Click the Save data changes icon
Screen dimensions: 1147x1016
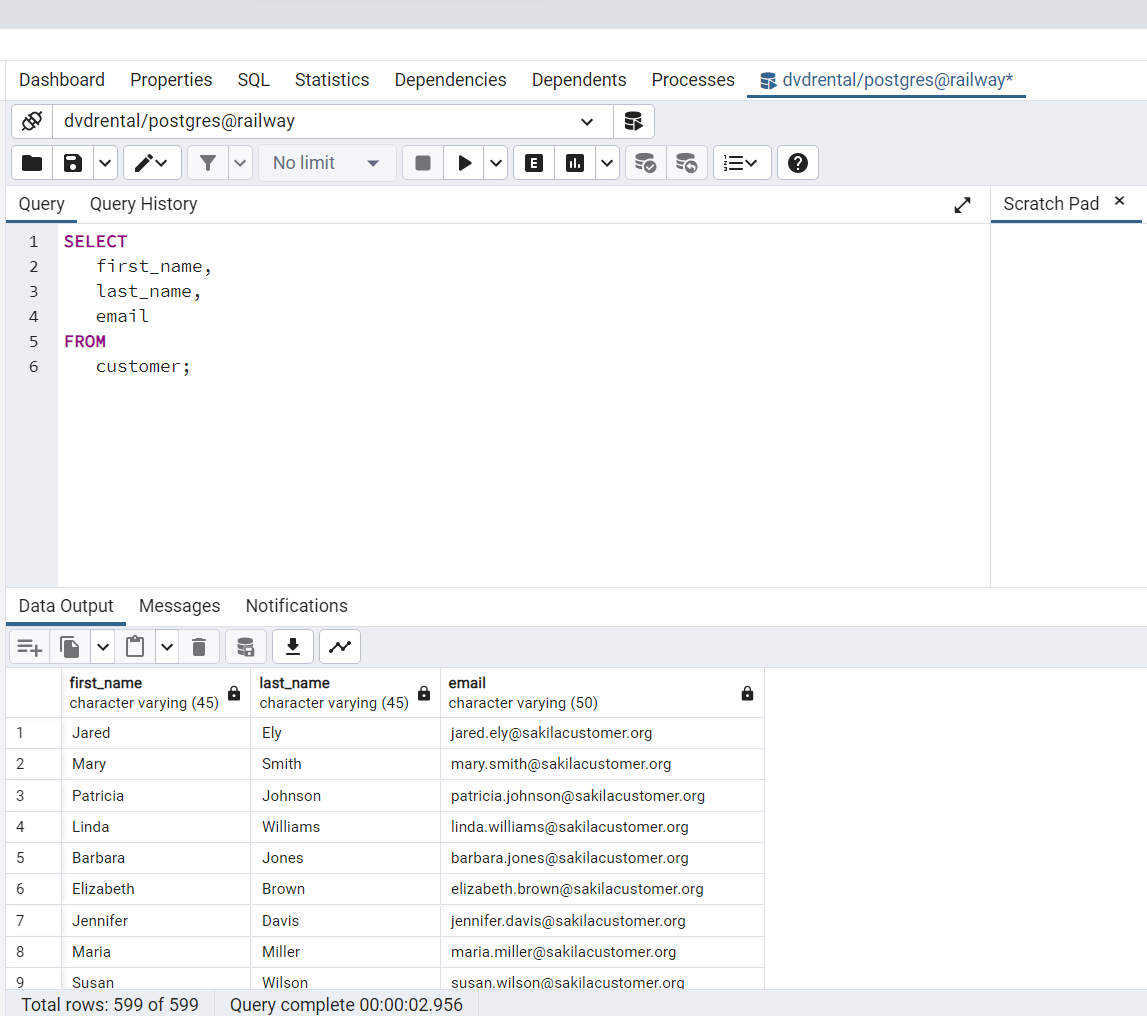click(246, 647)
